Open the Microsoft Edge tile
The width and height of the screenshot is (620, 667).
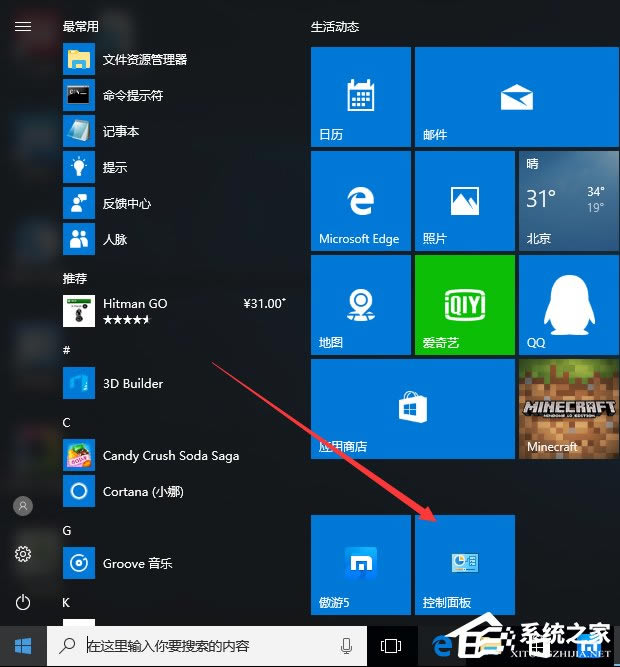pyautogui.click(x=360, y=200)
